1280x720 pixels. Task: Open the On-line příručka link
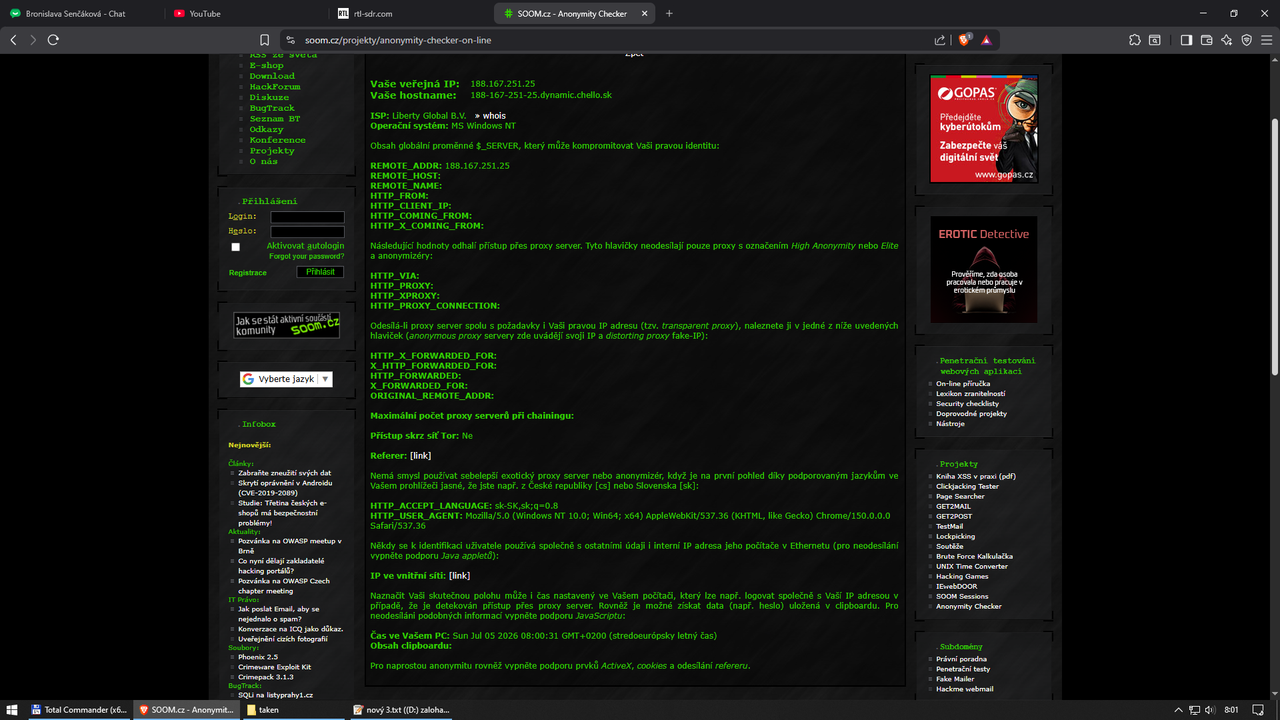[963, 384]
